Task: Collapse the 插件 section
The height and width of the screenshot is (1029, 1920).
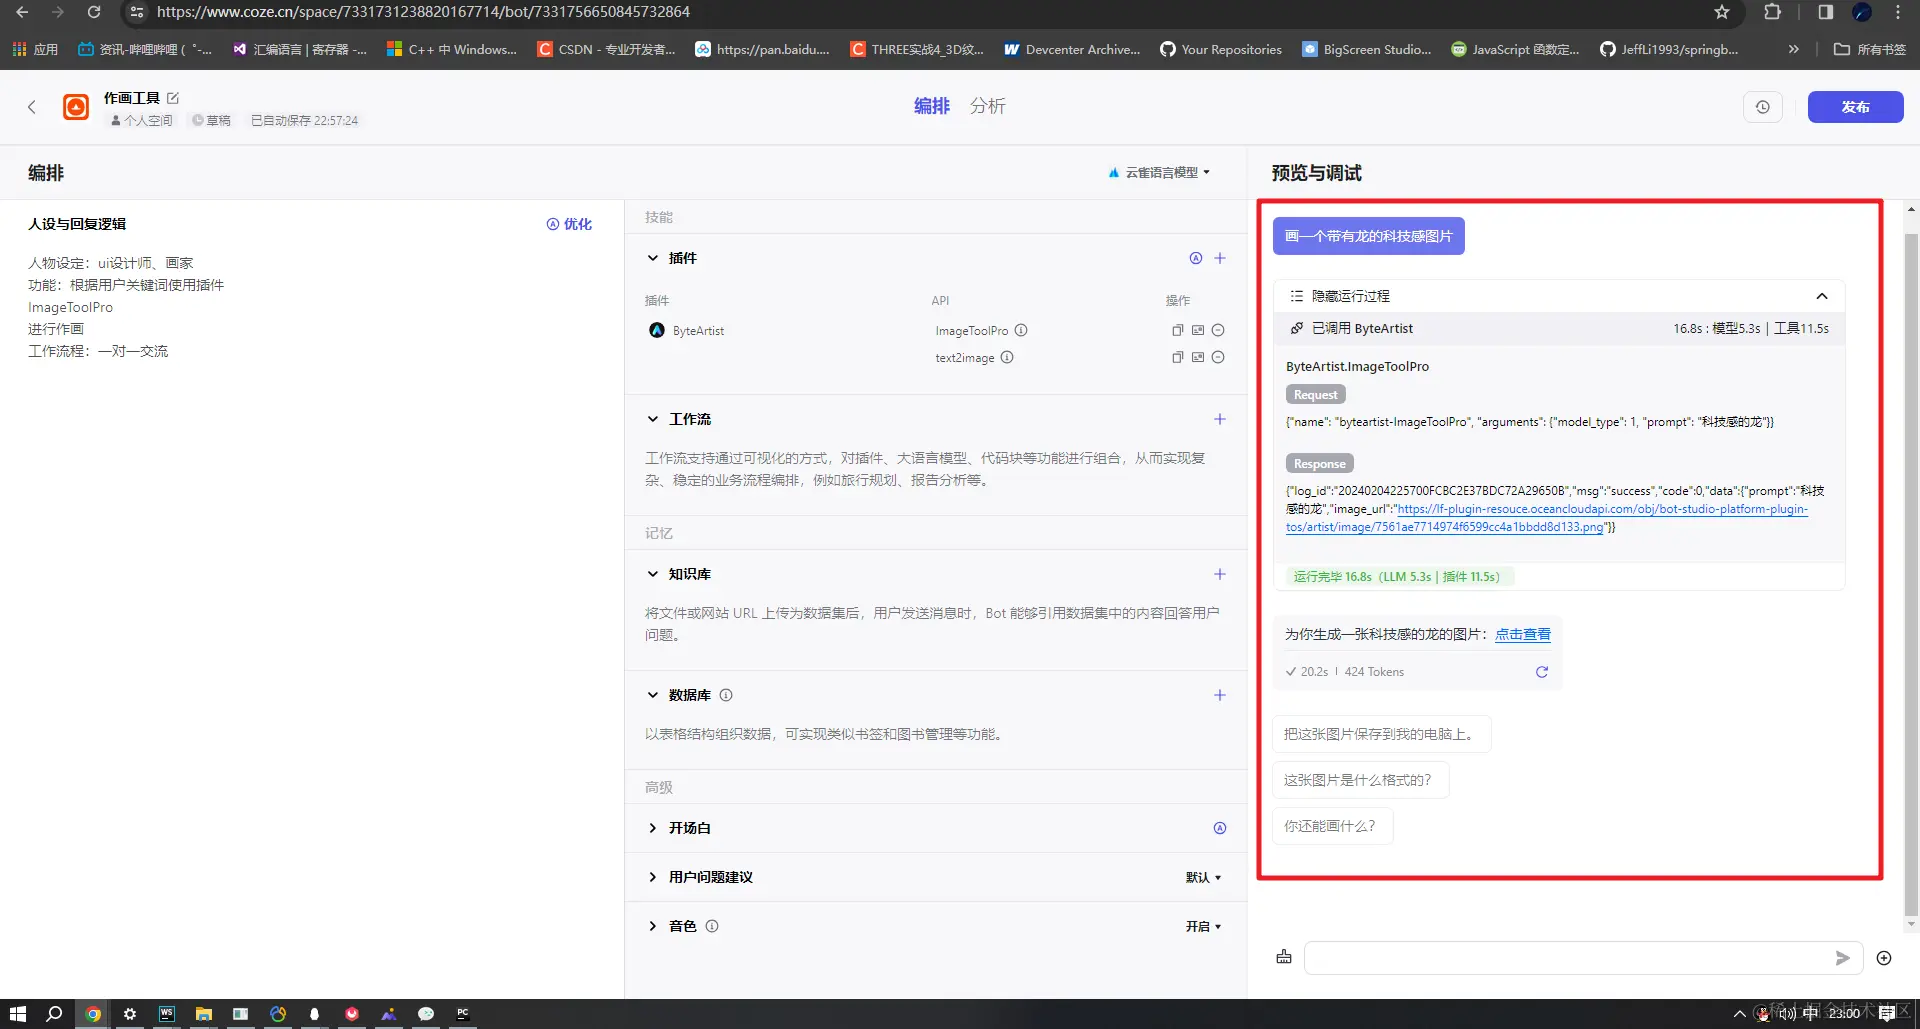Action: pos(653,258)
